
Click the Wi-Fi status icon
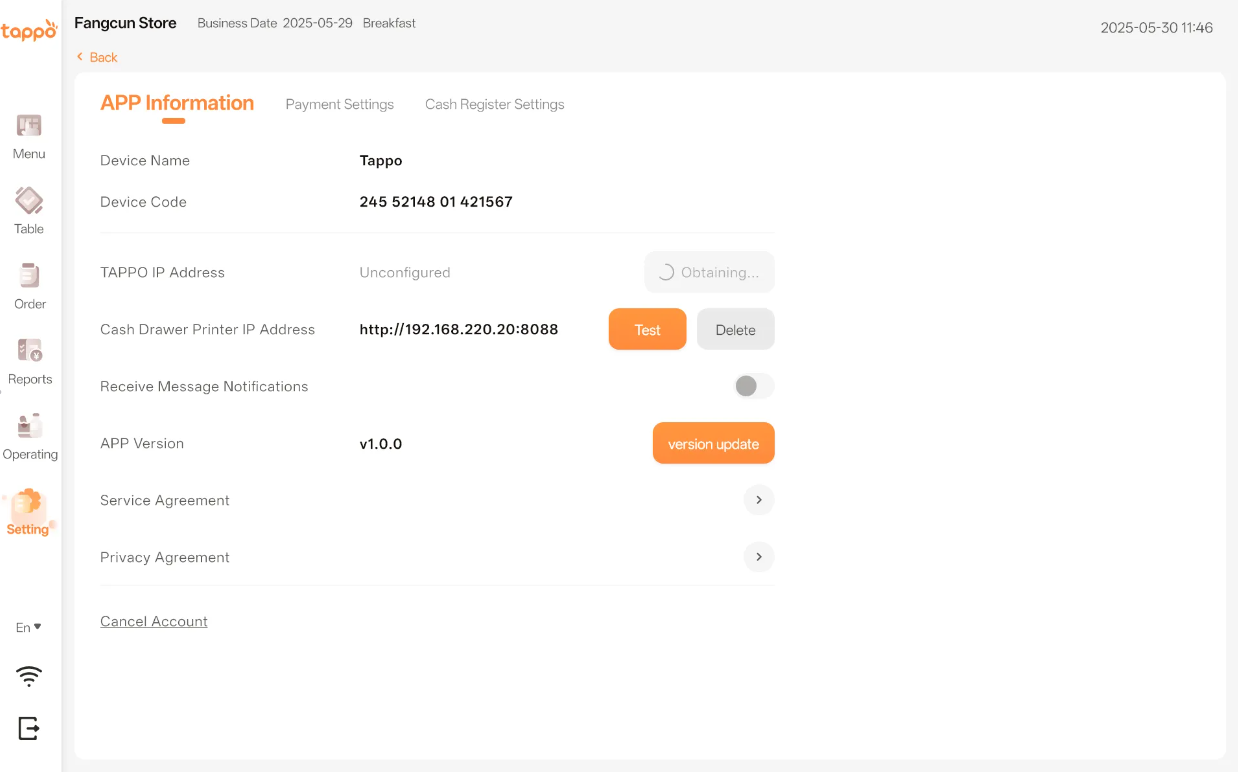pyautogui.click(x=29, y=677)
